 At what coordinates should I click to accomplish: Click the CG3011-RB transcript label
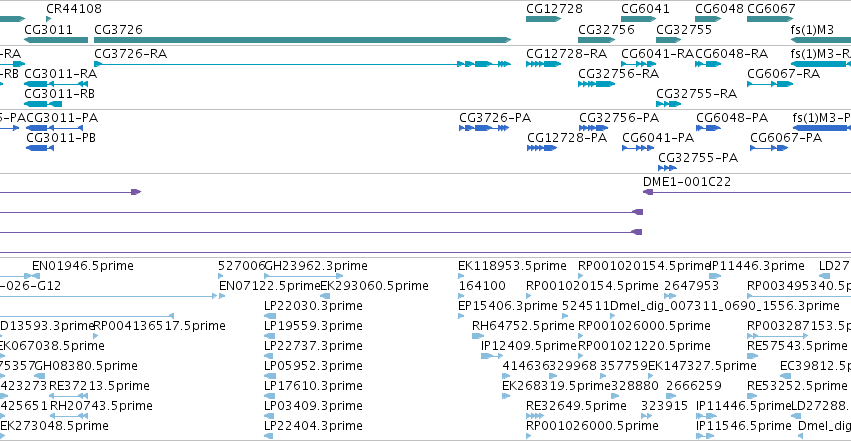(x=59, y=94)
